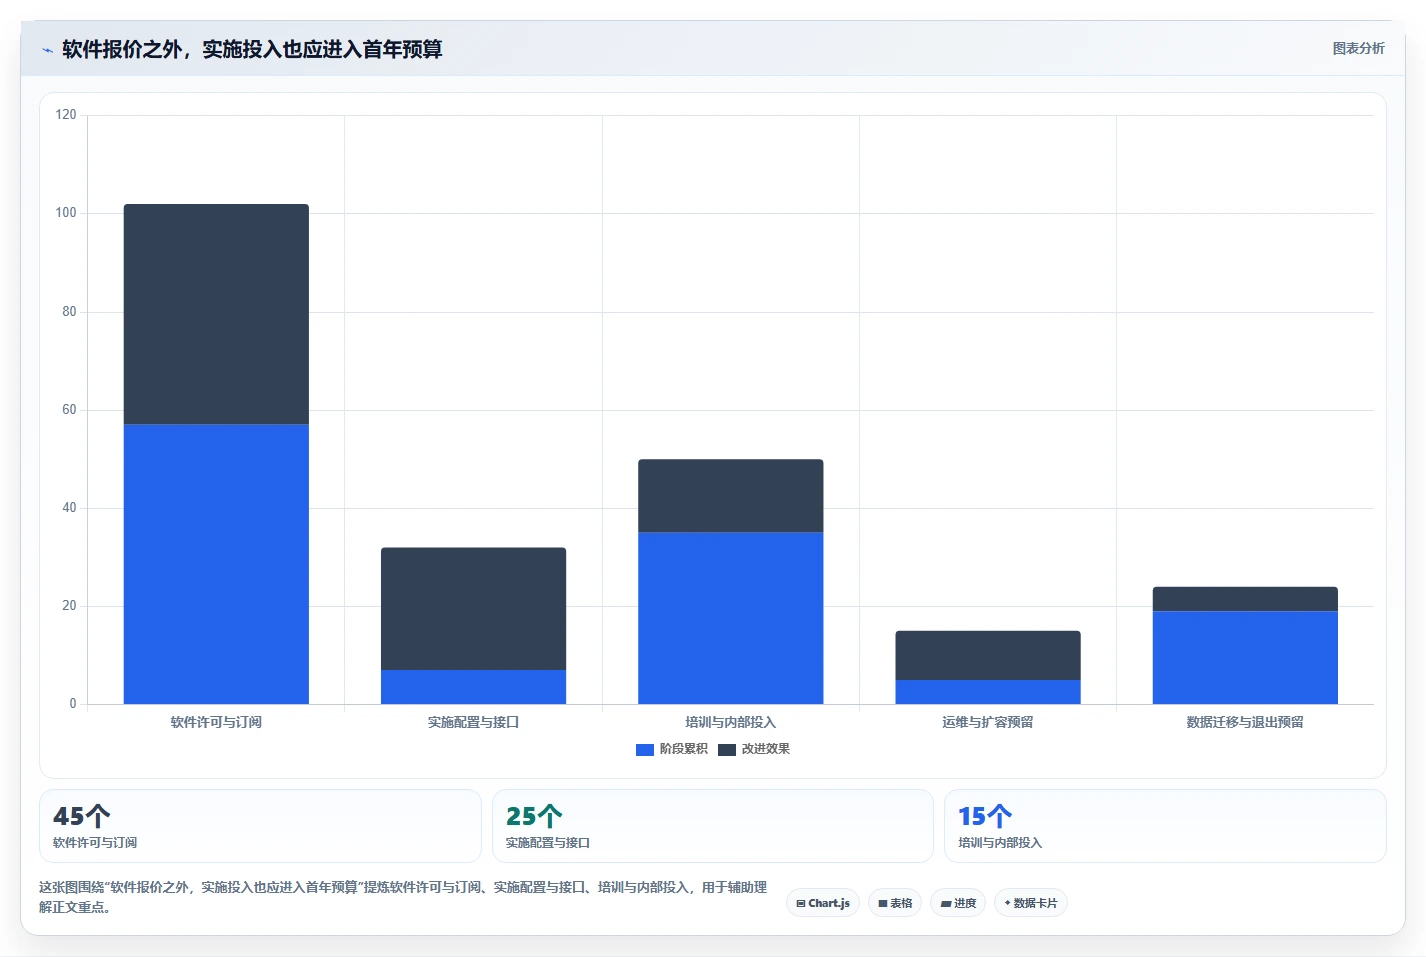The image size is (1426, 957).
Task: Click the 图表分析 label in the header
Action: (x=1358, y=48)
